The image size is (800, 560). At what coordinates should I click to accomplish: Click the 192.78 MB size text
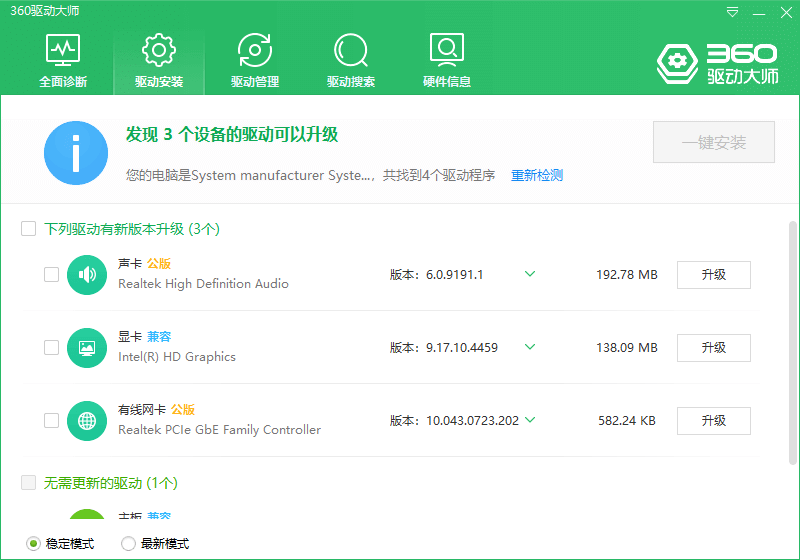click(x=627, y=275)
